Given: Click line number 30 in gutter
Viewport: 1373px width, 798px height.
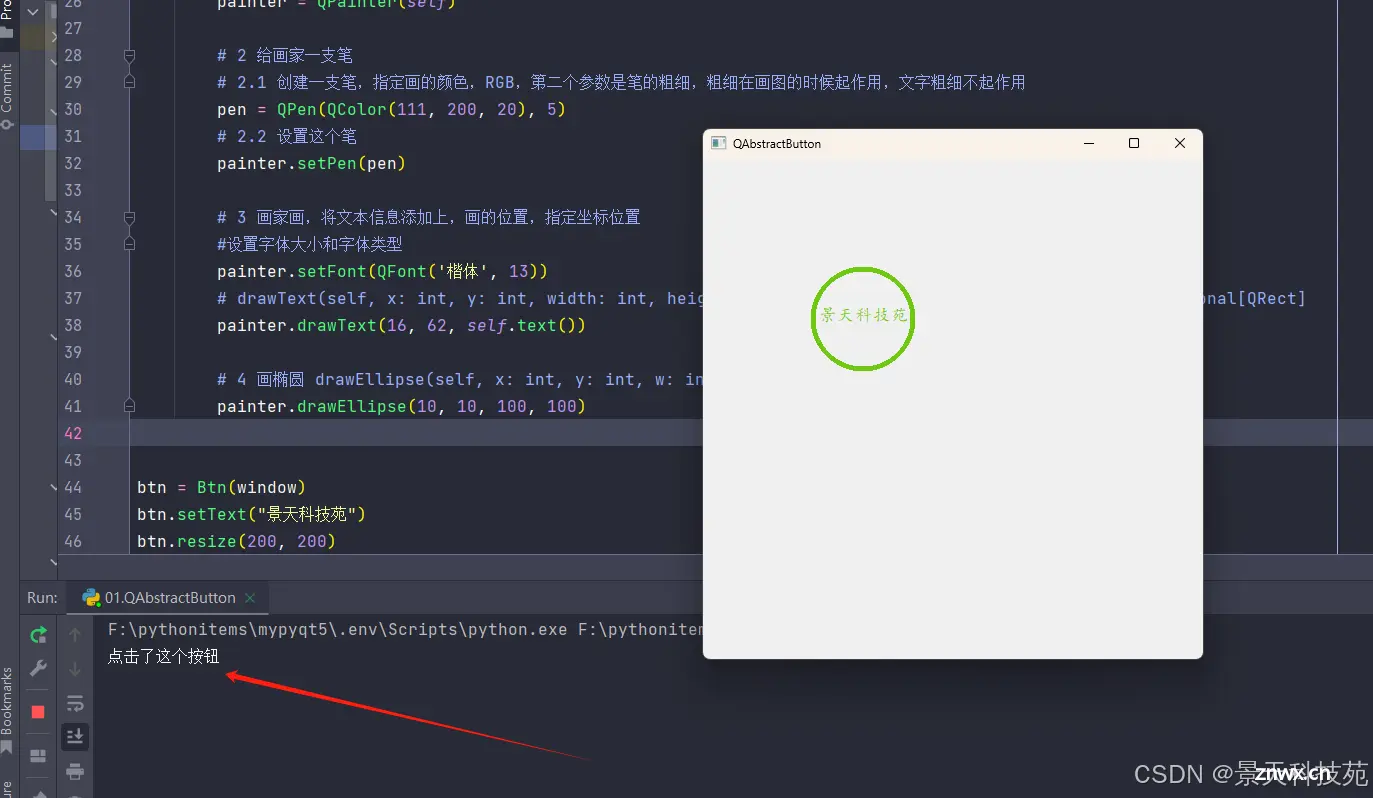Looking at the screenshot, I should pyautogui.click(x=73, y=109).
